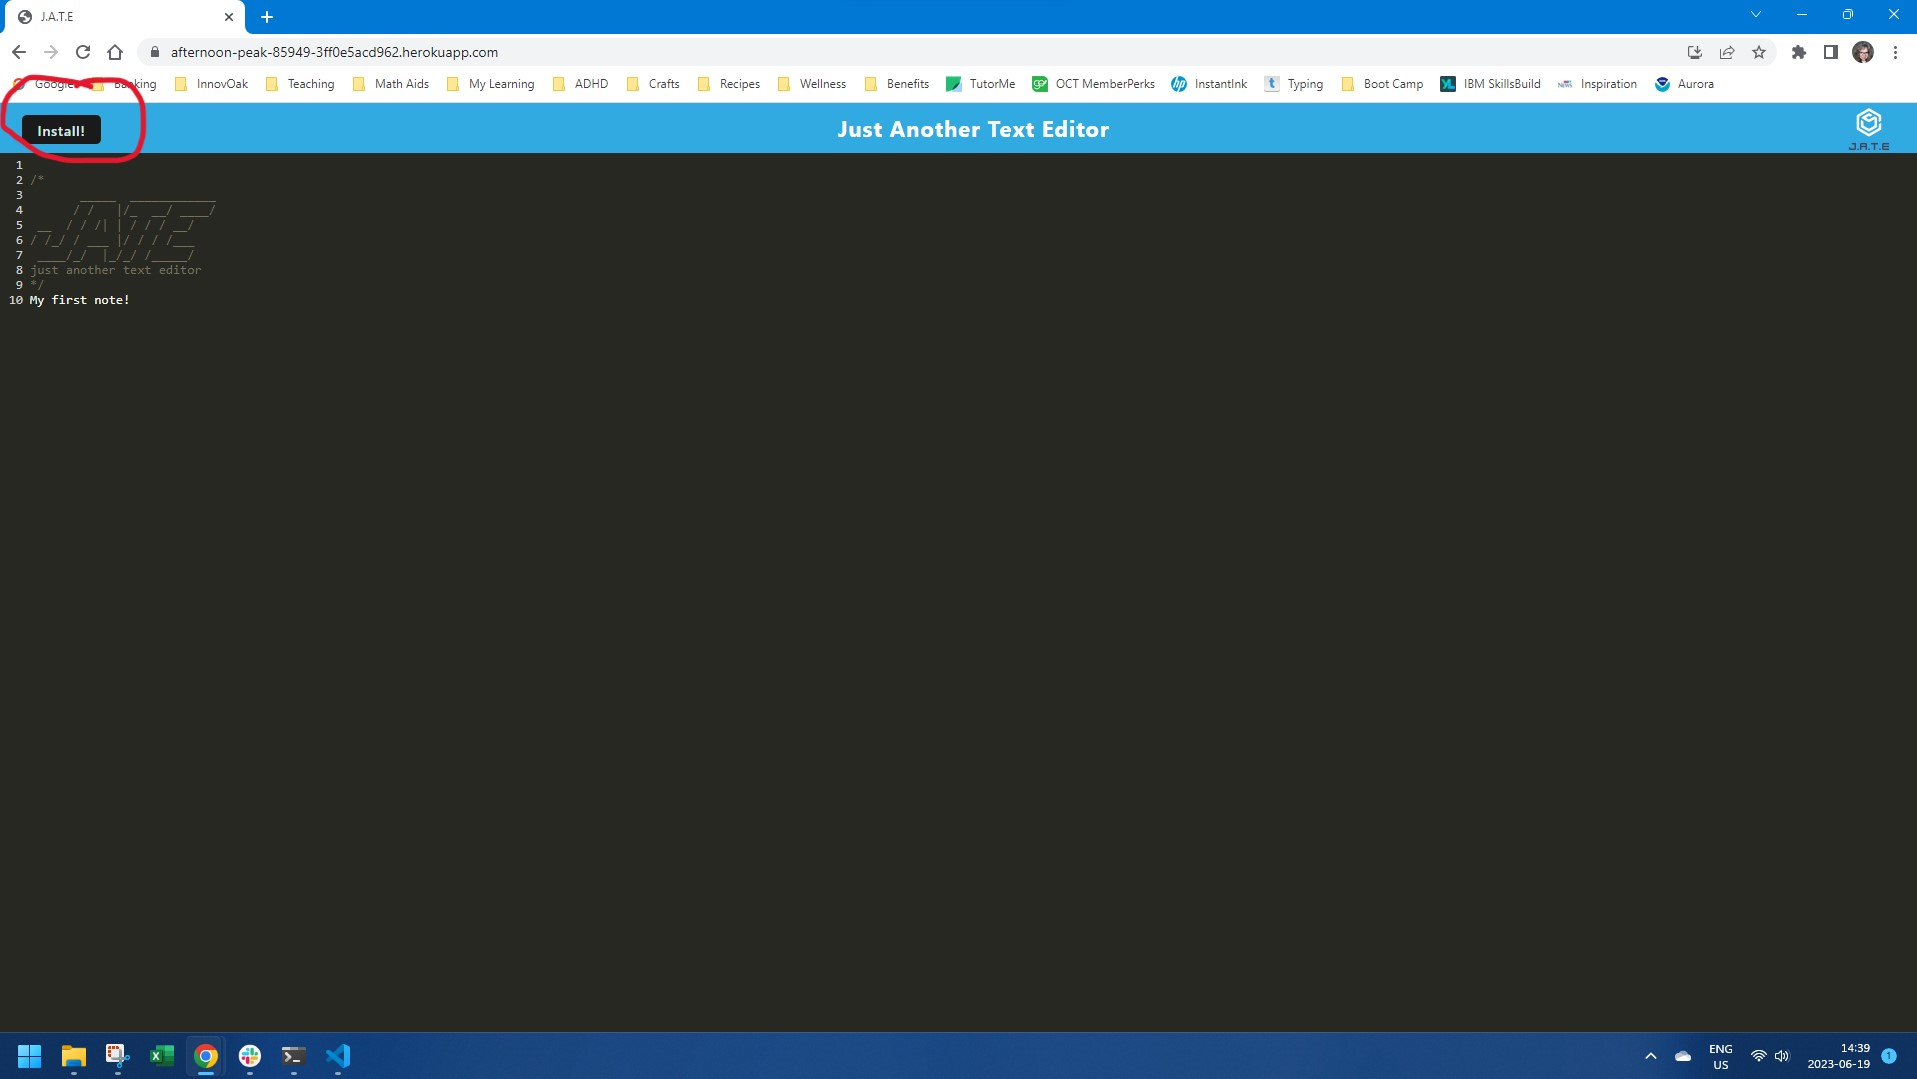Launch VS Code from the taskbar
This screenshot has width=1917, height=1079.
click(338, 1056)
